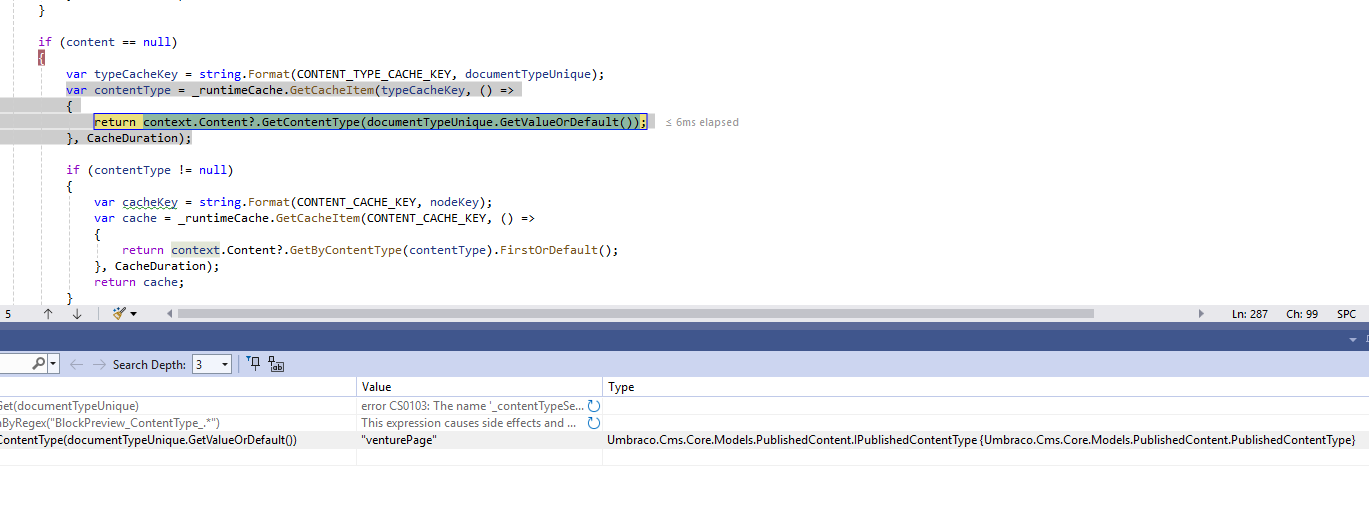Click the watch search input field
The image size is (1369, 531).
tap(14, 364)
